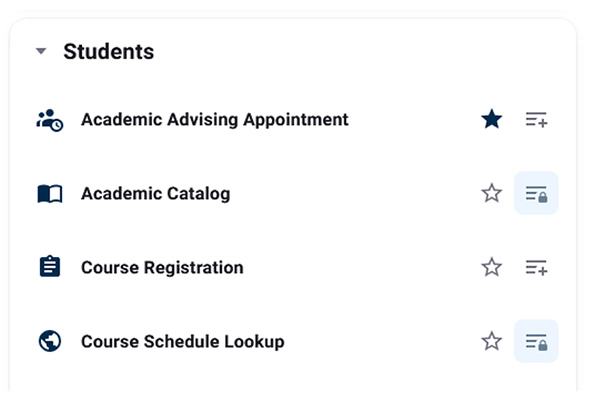
Task: Mark Course Schedule Lookup as favorite
Action: (491, 342)
